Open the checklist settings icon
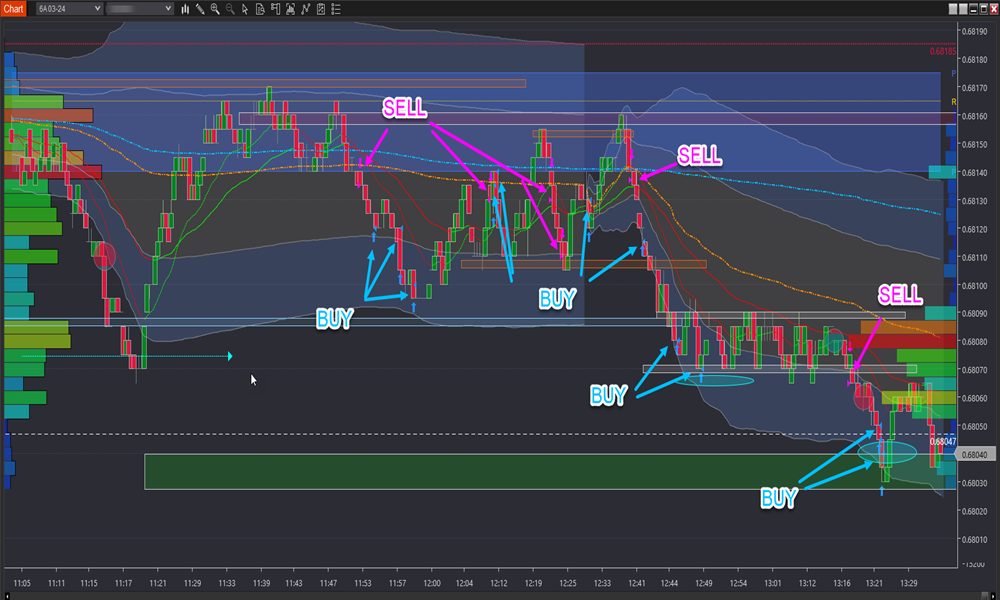Screen dimensions: 1000x600 click(319, 8)
